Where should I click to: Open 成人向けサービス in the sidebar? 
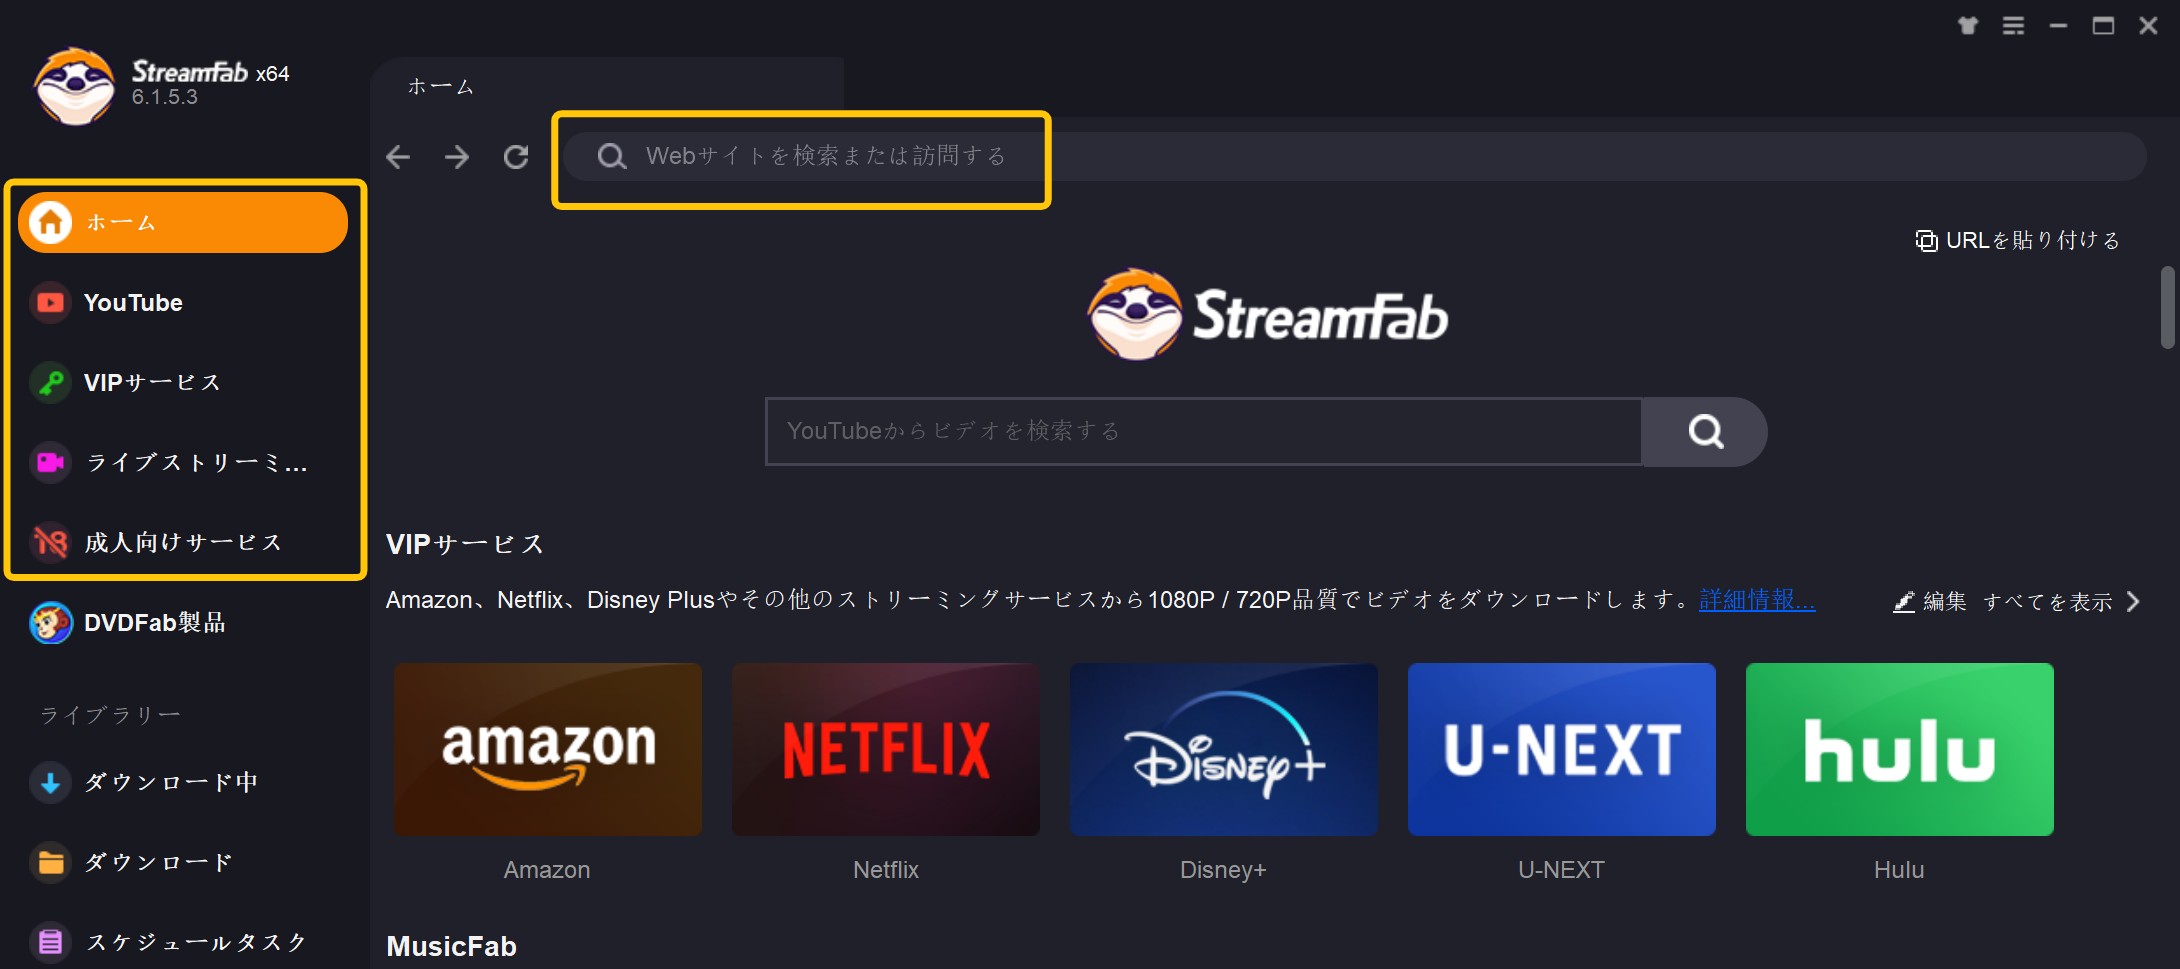click(x=183, y=542)
